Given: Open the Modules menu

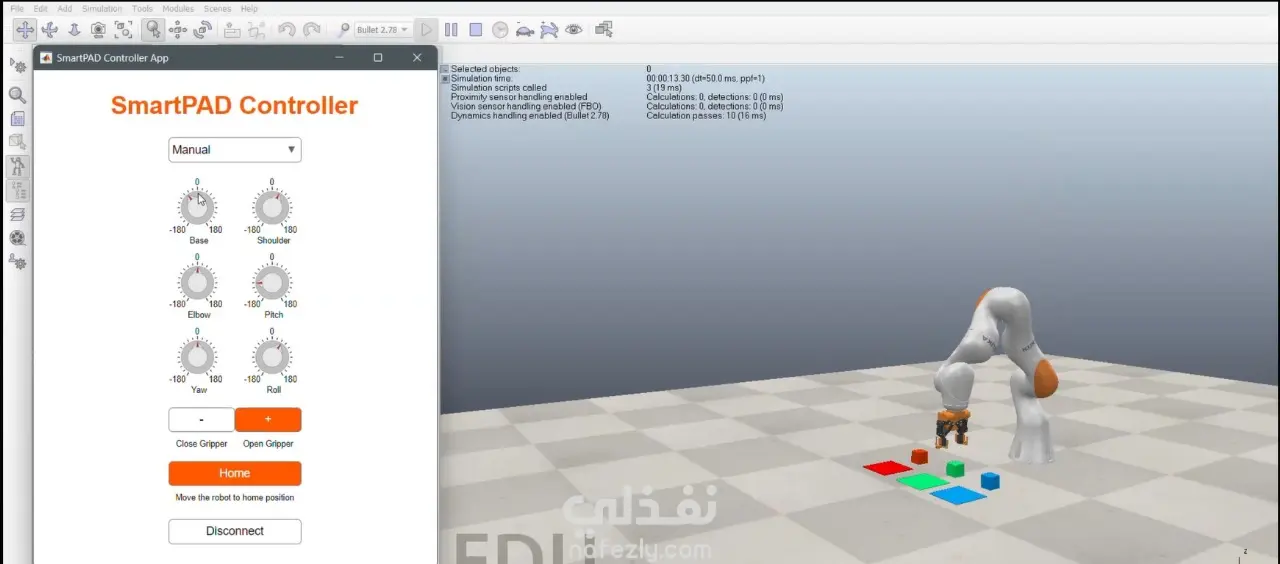Looking at the screenshot, I should [x=179, y=8].
